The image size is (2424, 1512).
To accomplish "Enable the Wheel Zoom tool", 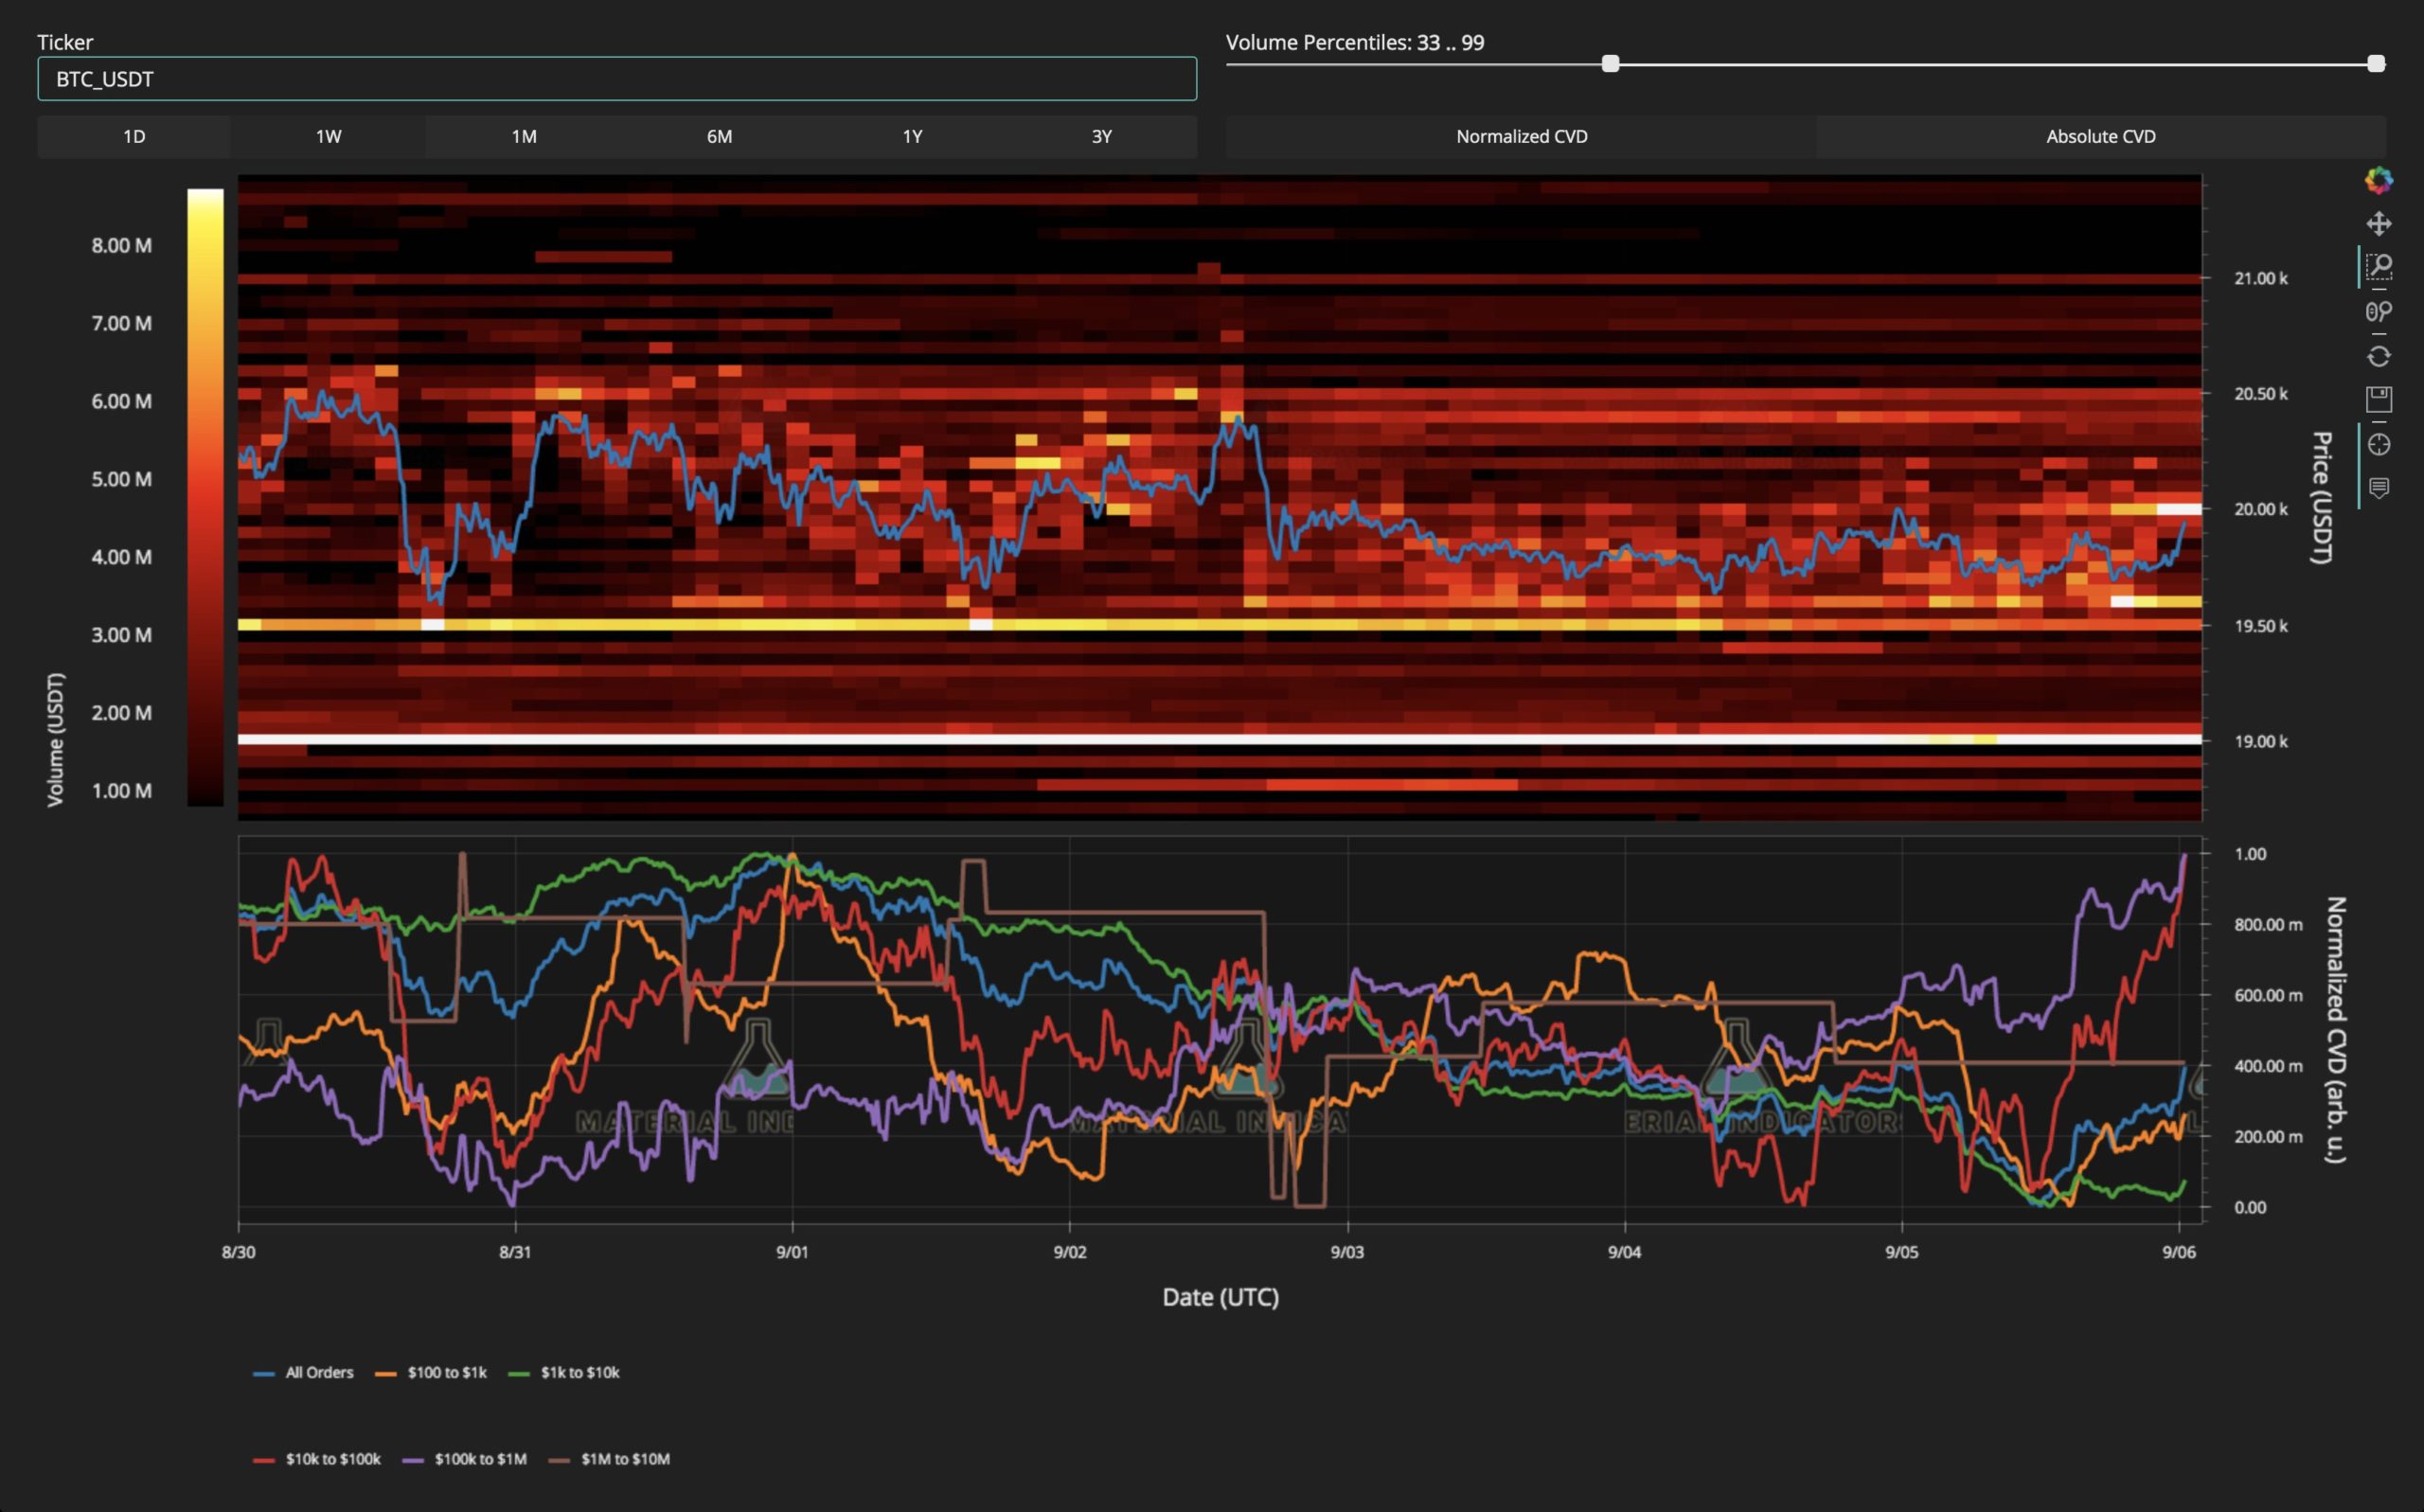I will [x=2379, y=312].
